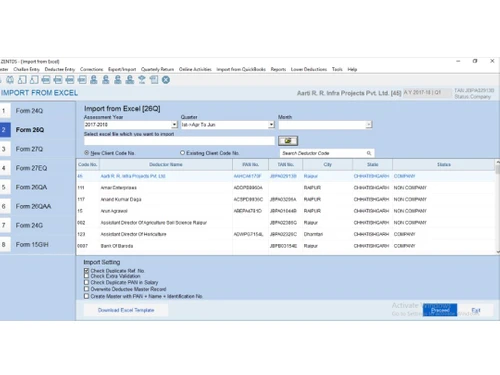The image size is (500, 375).
Task: Click the first page-with-person icon after the bell
Action: (22, 80)
